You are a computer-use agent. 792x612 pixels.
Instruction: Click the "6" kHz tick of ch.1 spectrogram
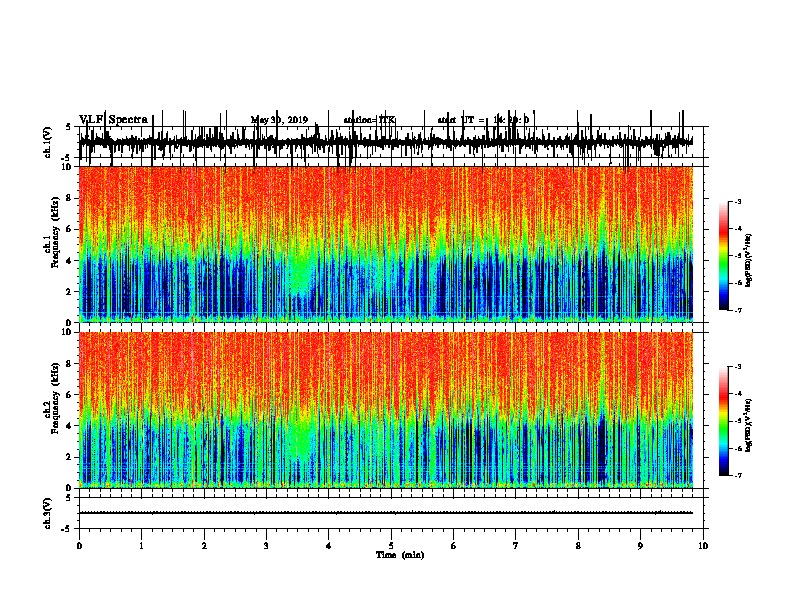tap(69, 229)
